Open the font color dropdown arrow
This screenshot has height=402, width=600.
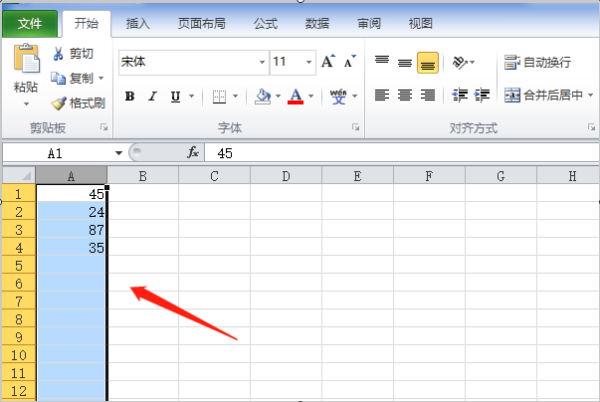(x=311, y=96)
